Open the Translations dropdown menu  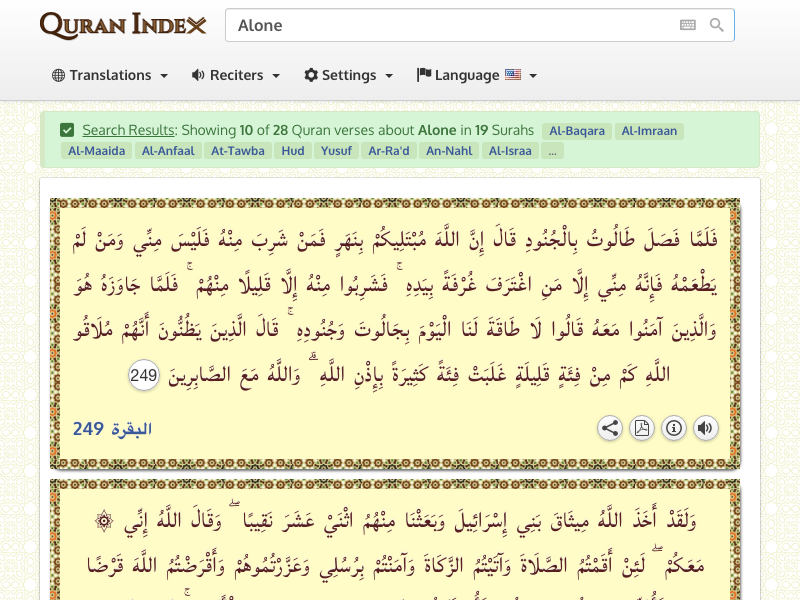pyautogui.click(x=110, y=76)
